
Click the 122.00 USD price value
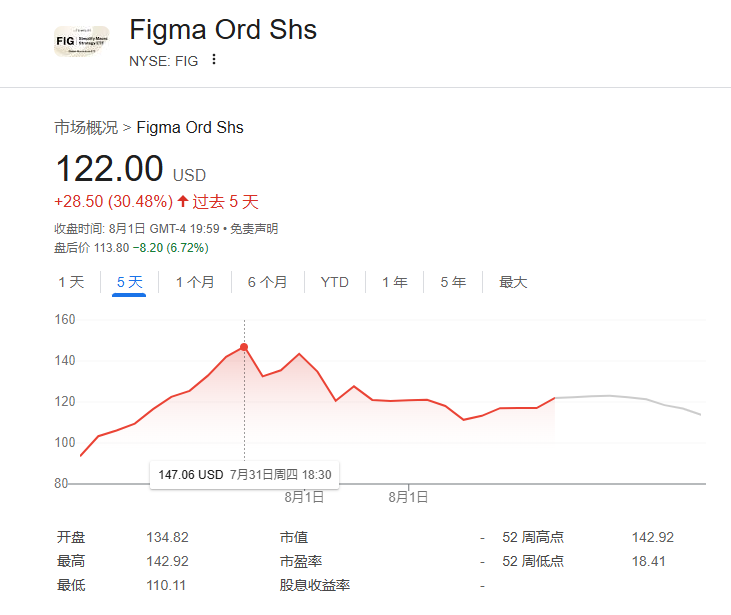coord(108,169)
